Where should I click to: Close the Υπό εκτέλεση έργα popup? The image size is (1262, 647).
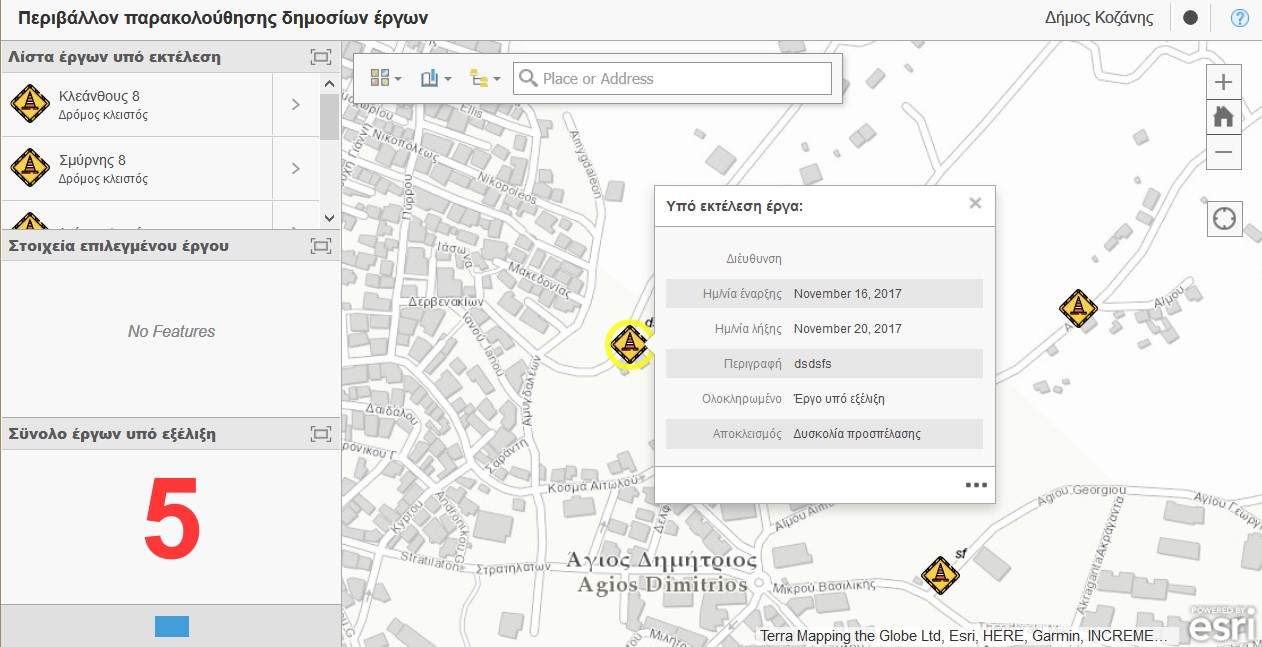click(975, 204)
